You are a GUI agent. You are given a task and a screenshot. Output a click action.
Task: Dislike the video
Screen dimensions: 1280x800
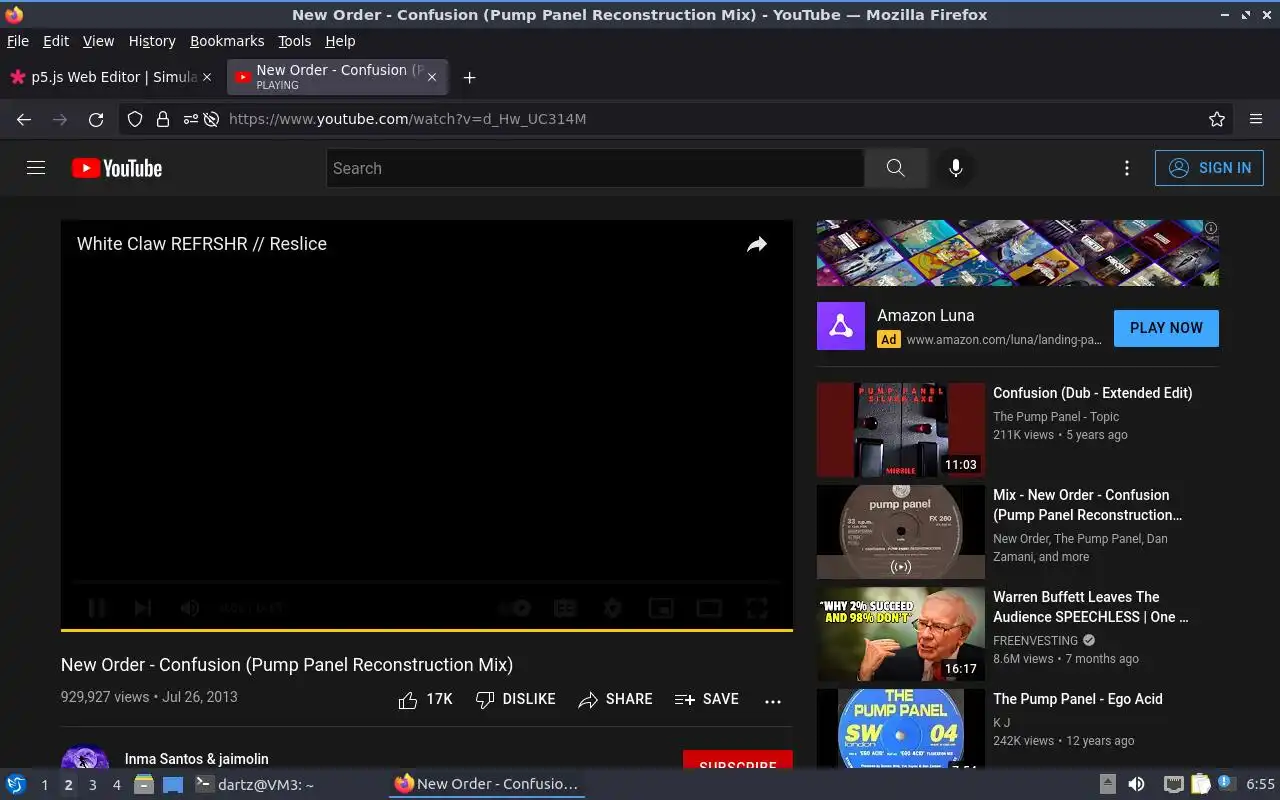[x=515, y=700]
